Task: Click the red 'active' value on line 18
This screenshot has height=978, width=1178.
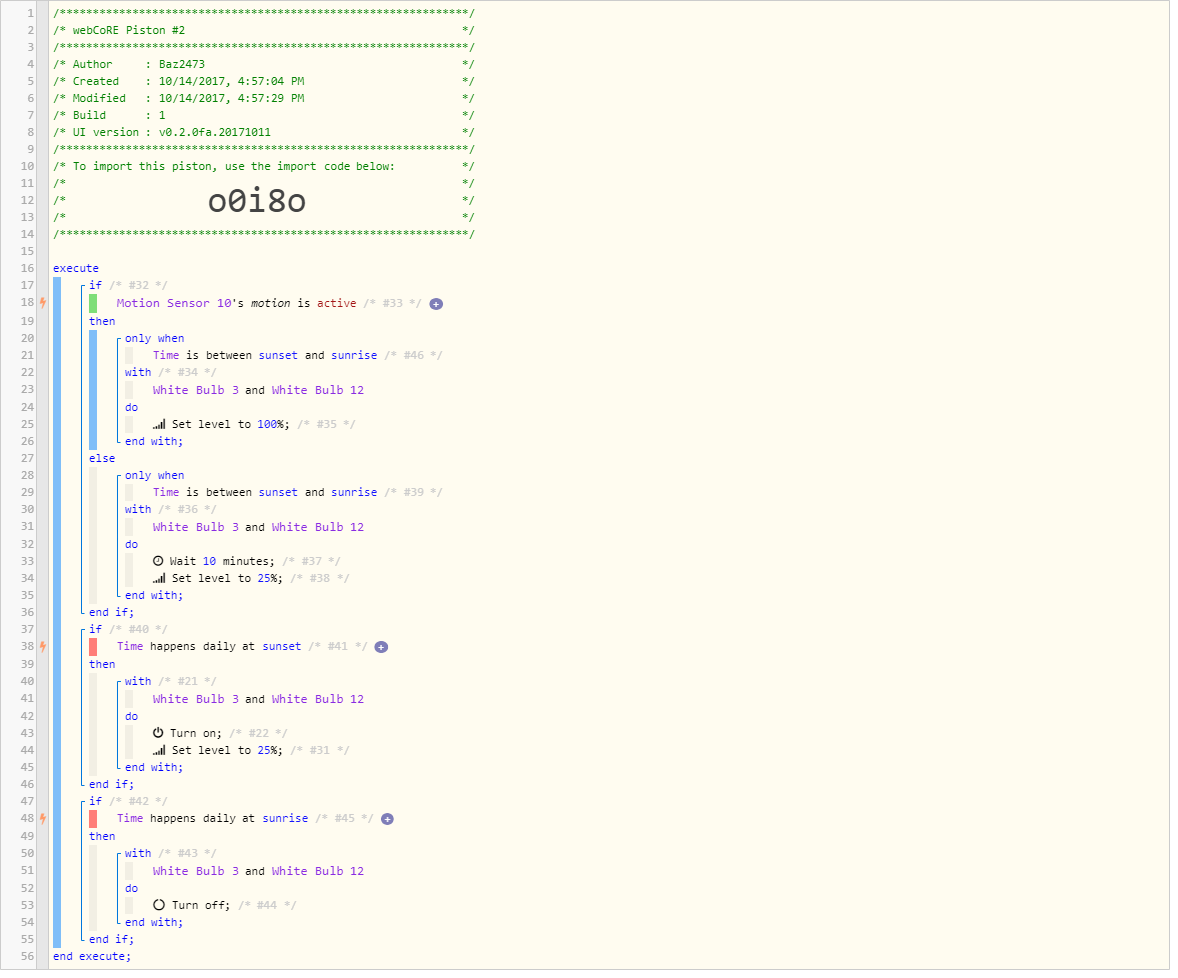Action: coord(339,305)
